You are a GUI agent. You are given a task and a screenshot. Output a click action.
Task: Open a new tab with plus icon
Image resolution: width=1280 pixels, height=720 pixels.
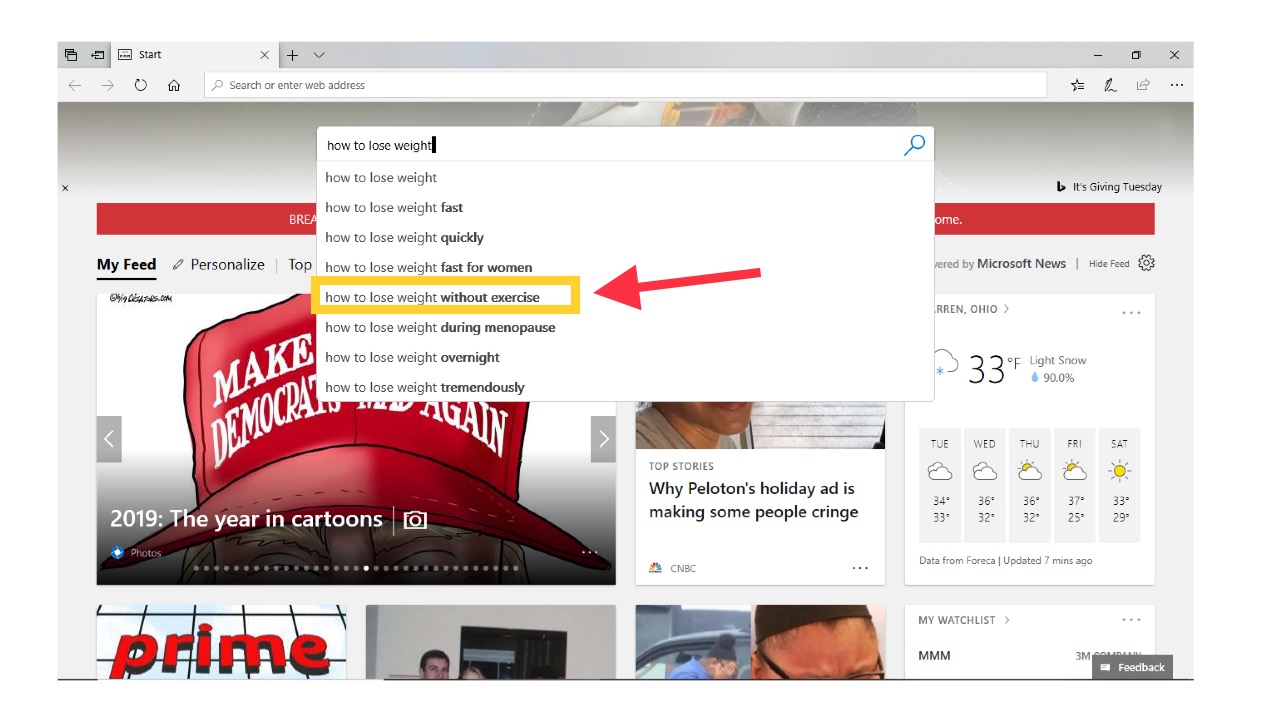point(293,55)
